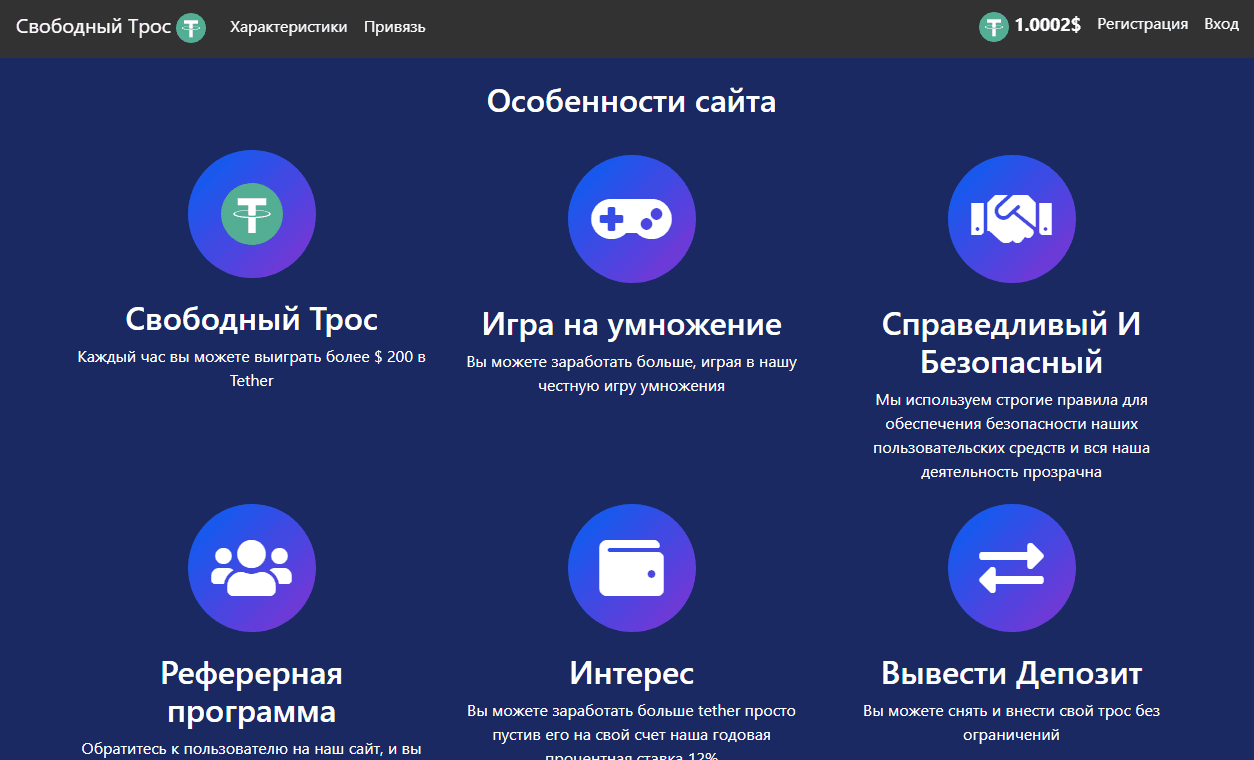Click the Tether logo beside the site name
This screenshot has height=760, width=1254.
[x=191, y=28]
